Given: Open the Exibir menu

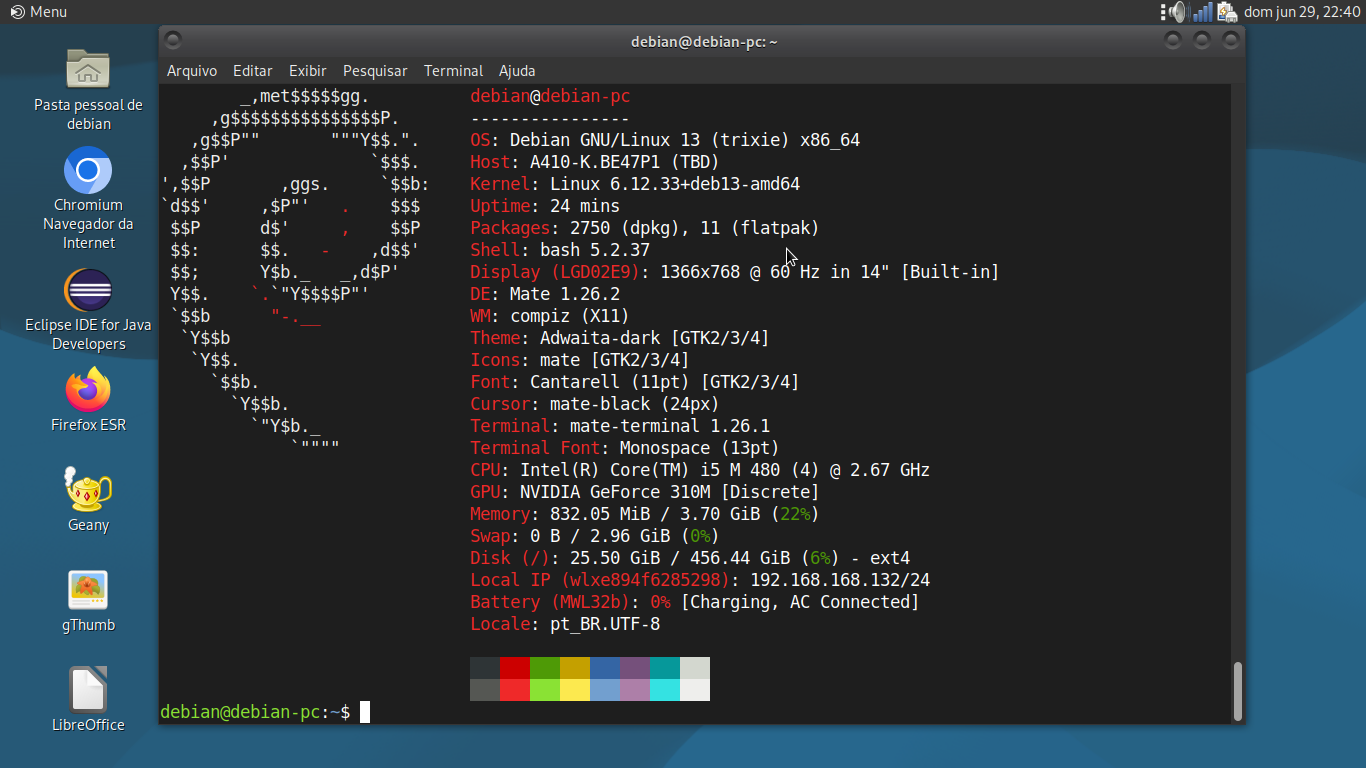Looking at the screenshot, I should tap(308, 71).
